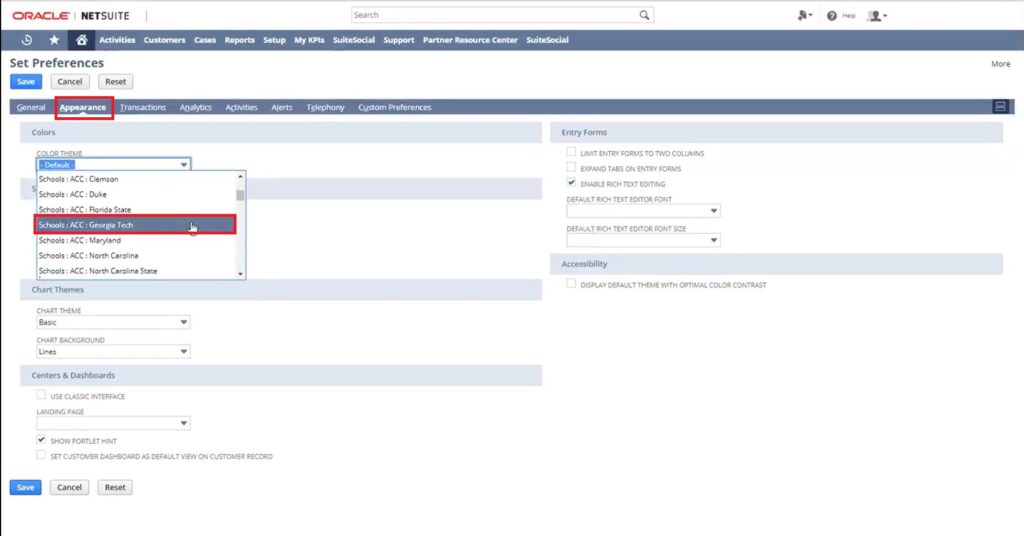Click the top Save button

25,82
